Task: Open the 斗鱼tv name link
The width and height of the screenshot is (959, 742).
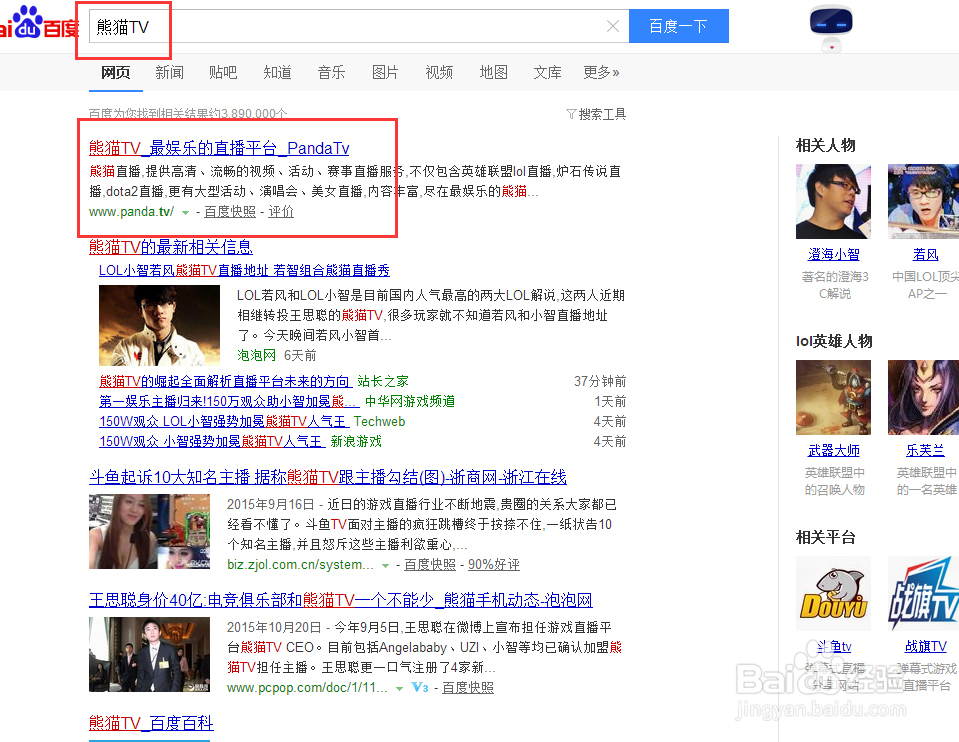Action: [834, 646]
